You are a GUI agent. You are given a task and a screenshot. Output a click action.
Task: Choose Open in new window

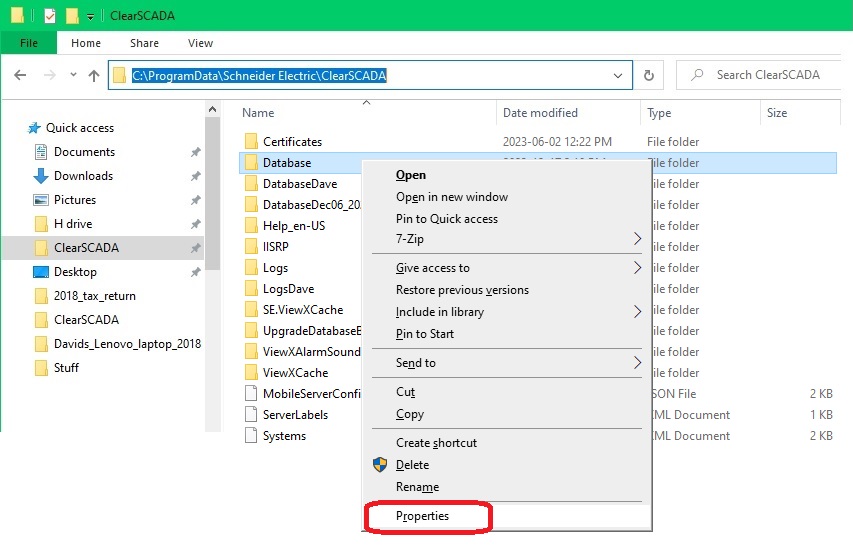click(x=452, y=197)
